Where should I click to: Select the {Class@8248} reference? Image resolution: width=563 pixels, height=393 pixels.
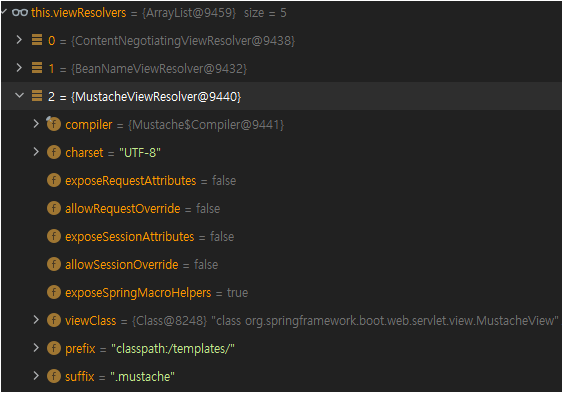point(169,321)
